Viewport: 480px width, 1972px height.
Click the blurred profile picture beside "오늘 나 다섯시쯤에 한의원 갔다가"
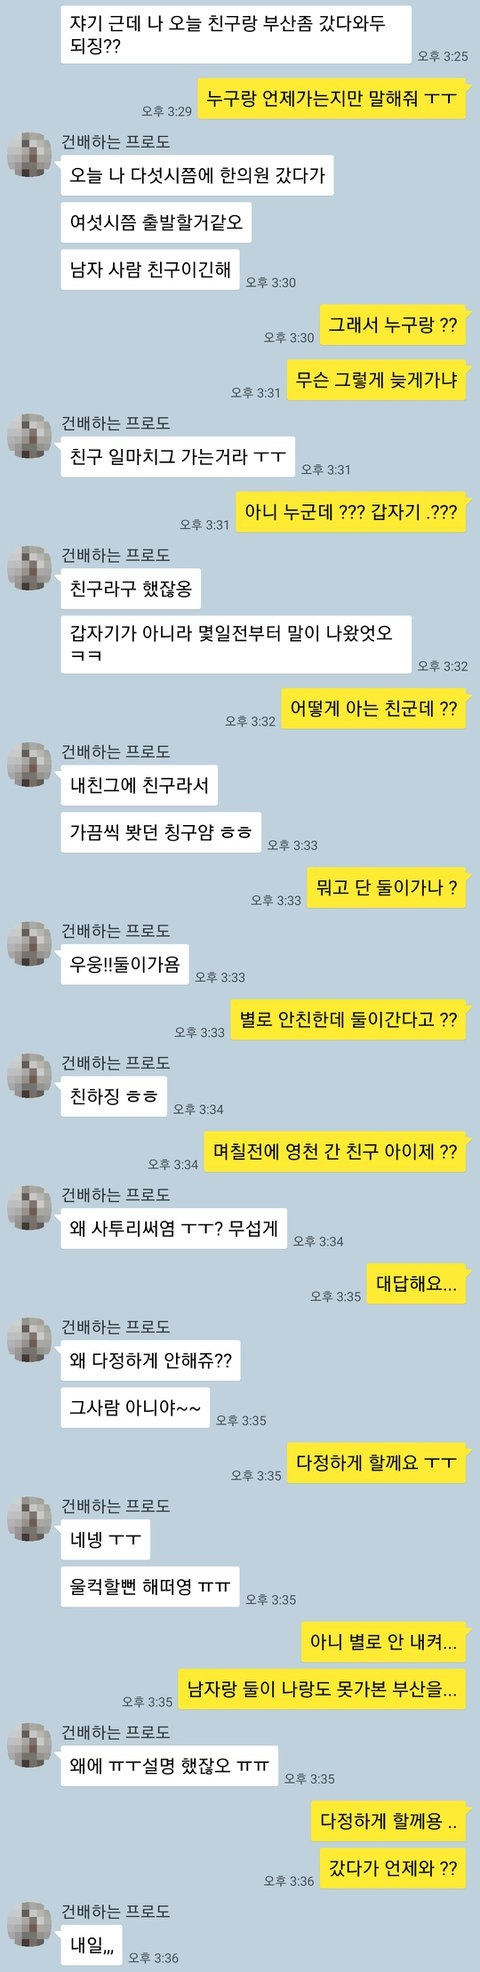click(x=29, y=155)
